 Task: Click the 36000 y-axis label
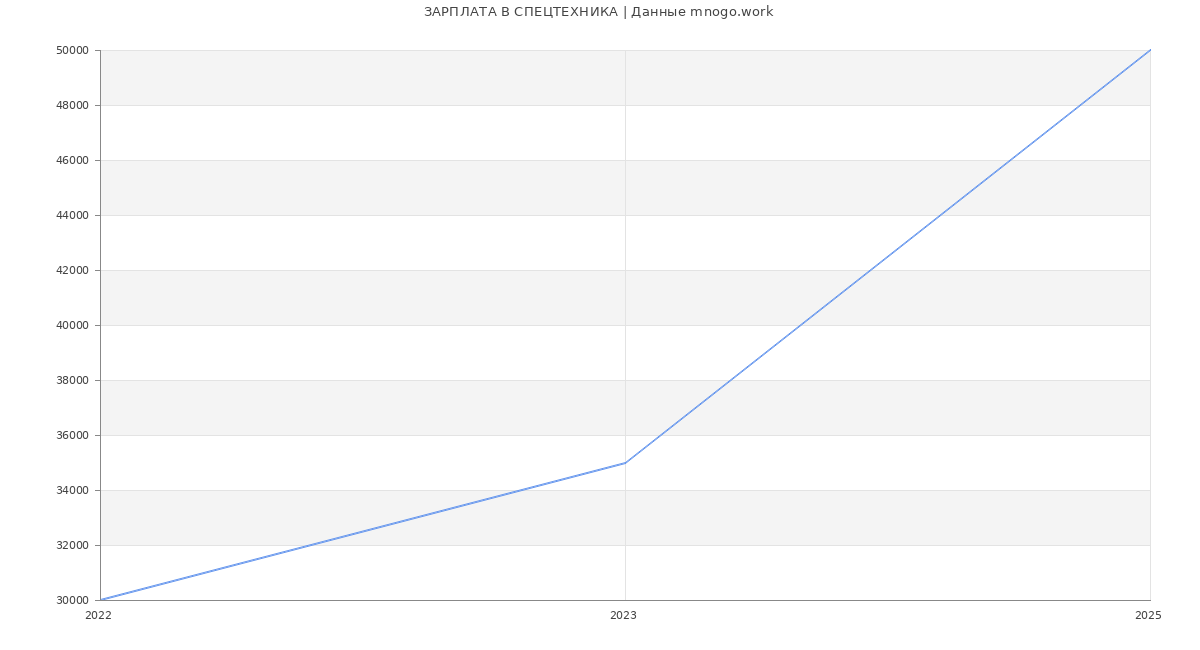[x=73, y=435]
